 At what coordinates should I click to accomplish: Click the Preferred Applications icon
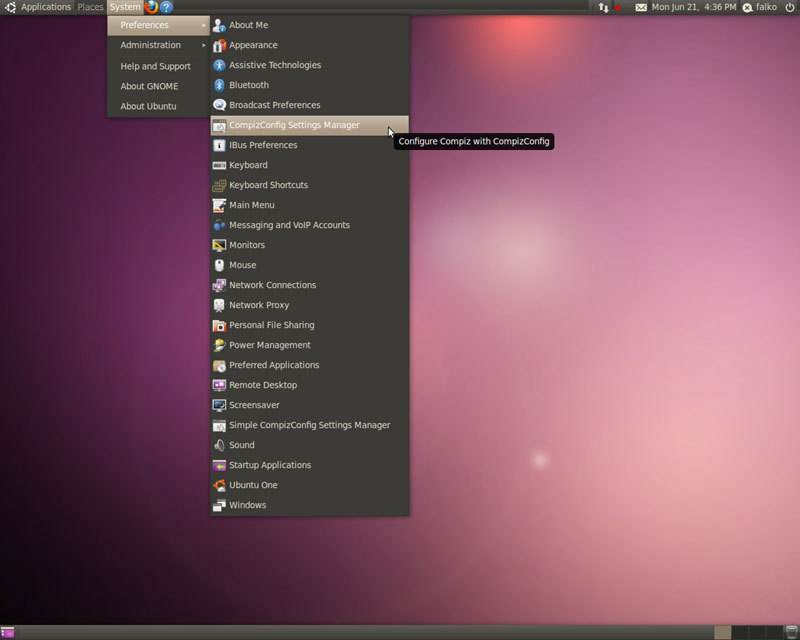tap(219, 365)
